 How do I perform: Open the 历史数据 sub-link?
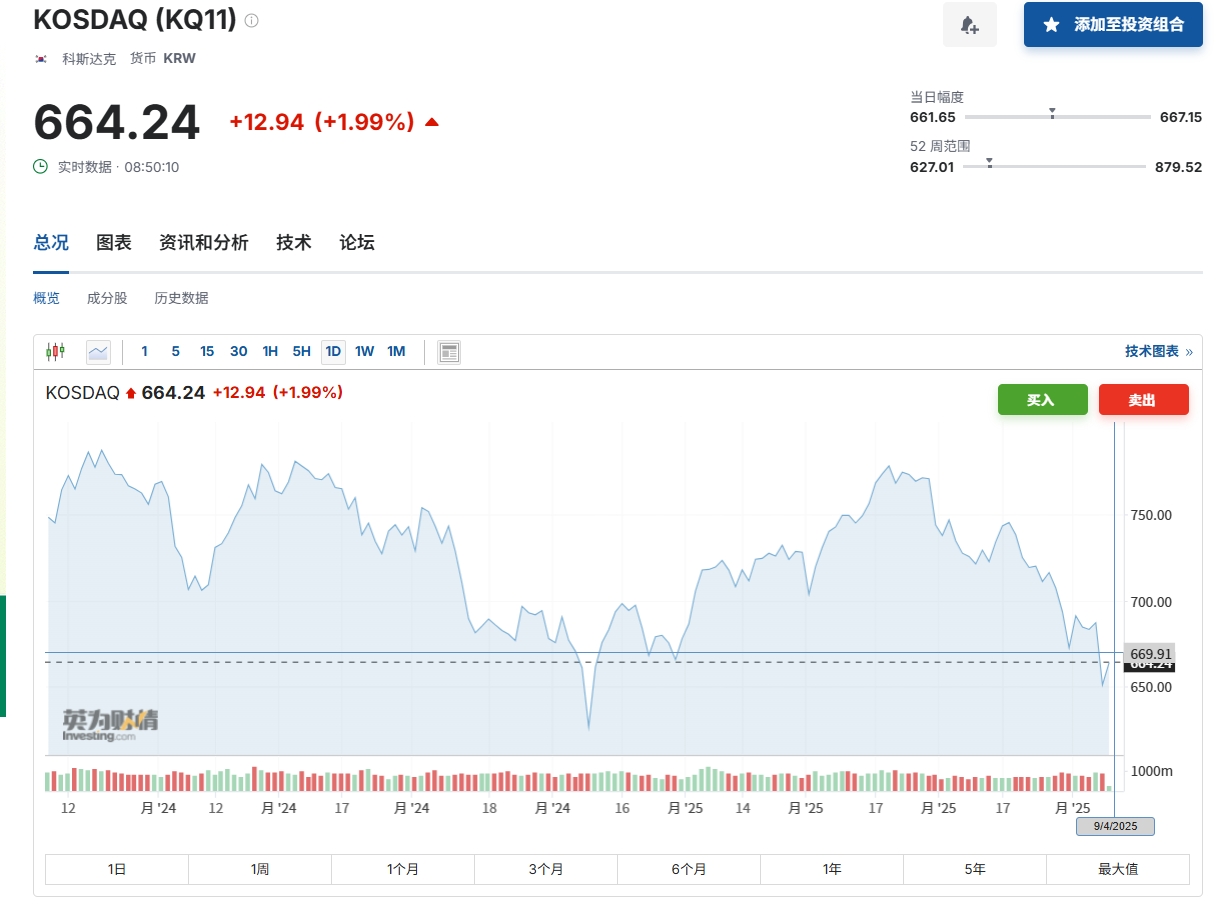[x=181, y=298]
